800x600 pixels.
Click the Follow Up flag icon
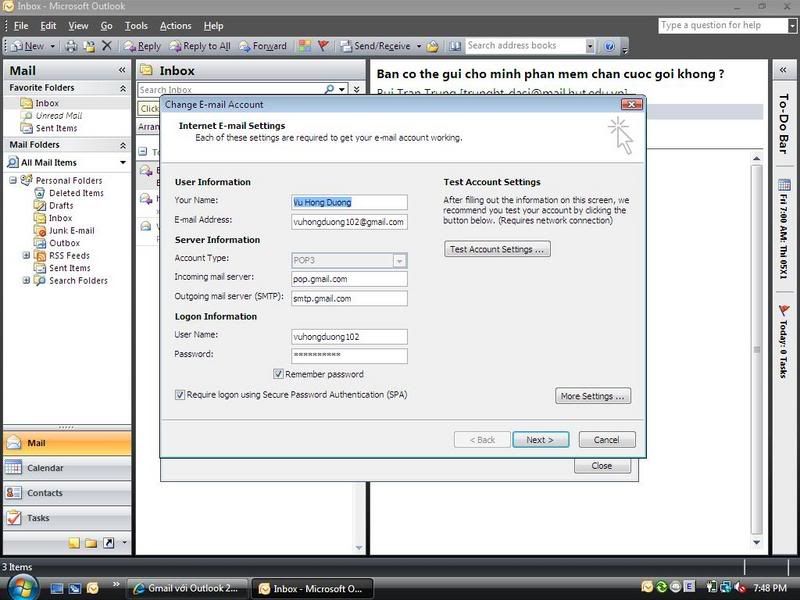point(323,46)
